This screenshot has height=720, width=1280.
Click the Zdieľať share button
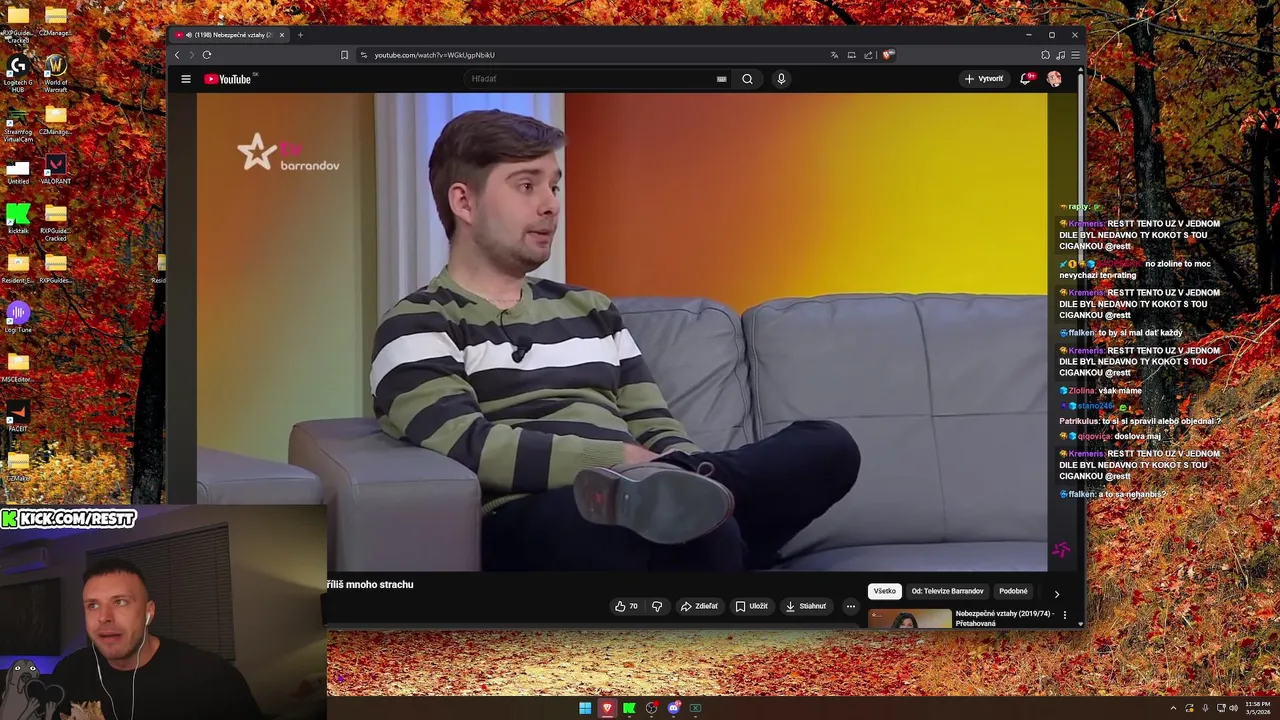[x=699, y=606]
